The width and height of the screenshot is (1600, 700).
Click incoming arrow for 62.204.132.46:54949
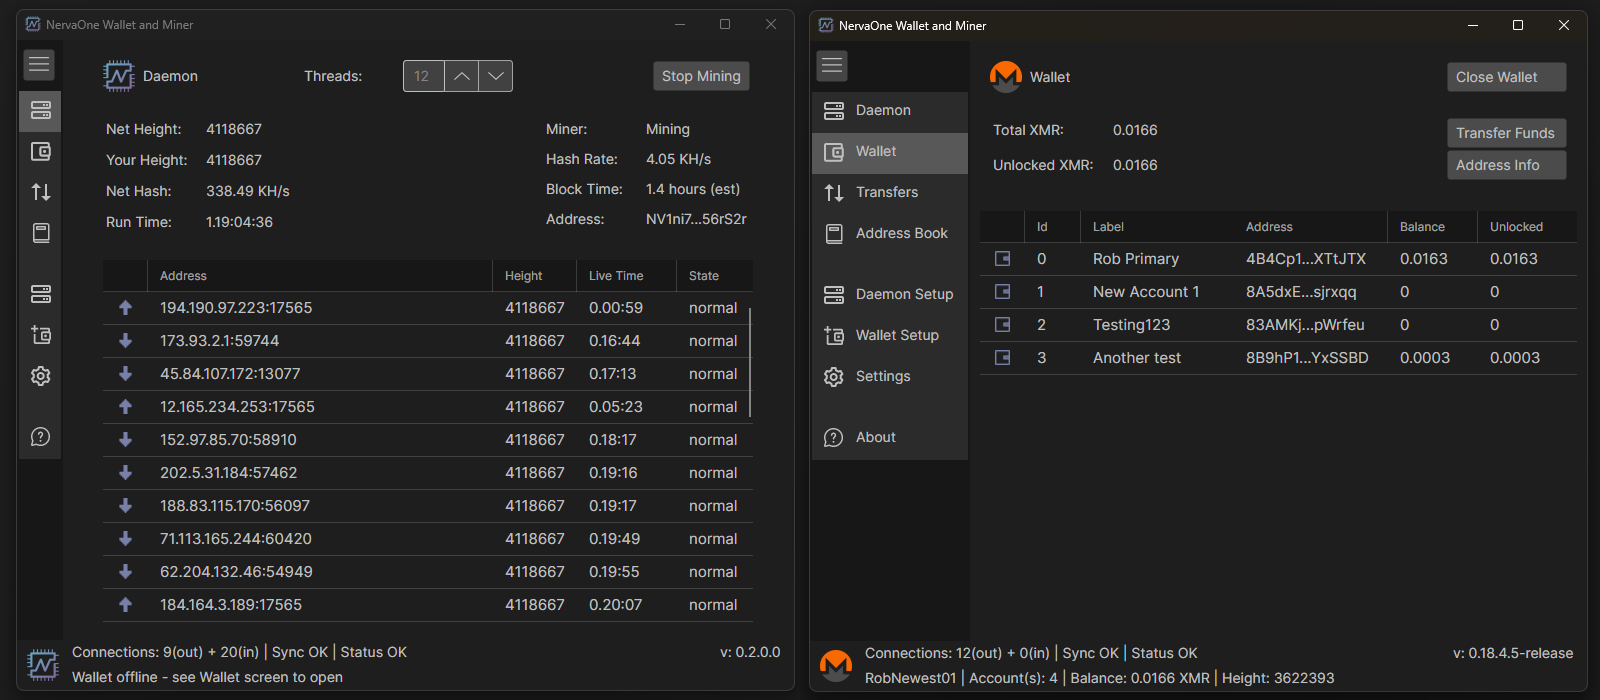(x=125, y=572)
